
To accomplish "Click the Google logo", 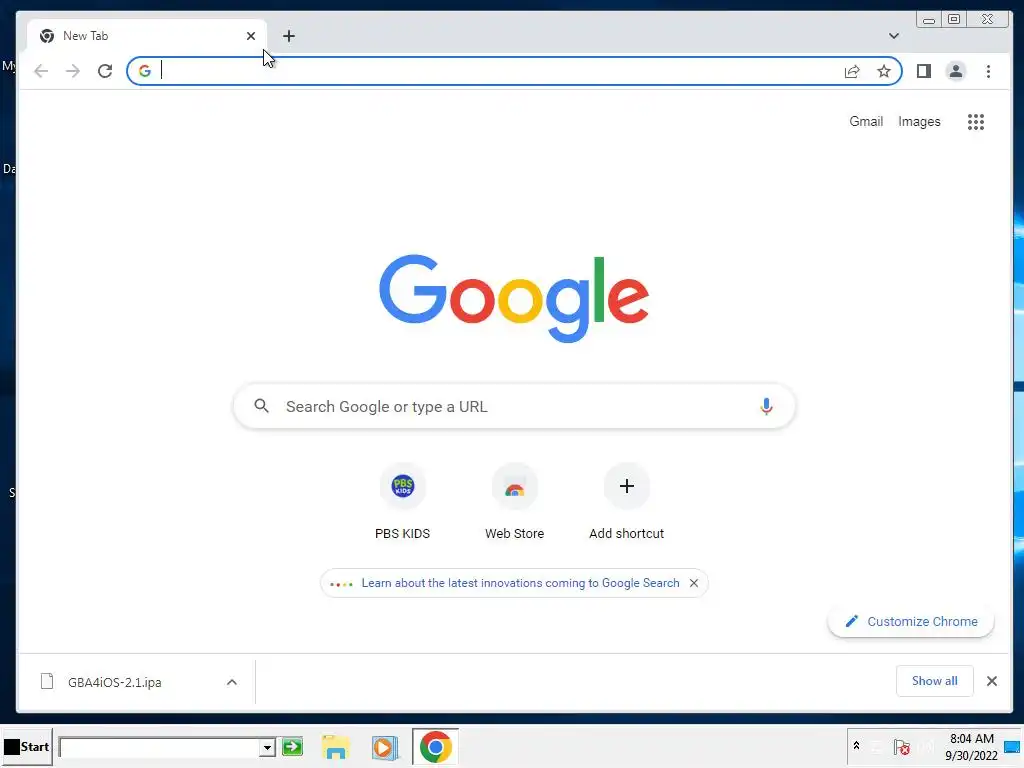I will coord(514,298).
